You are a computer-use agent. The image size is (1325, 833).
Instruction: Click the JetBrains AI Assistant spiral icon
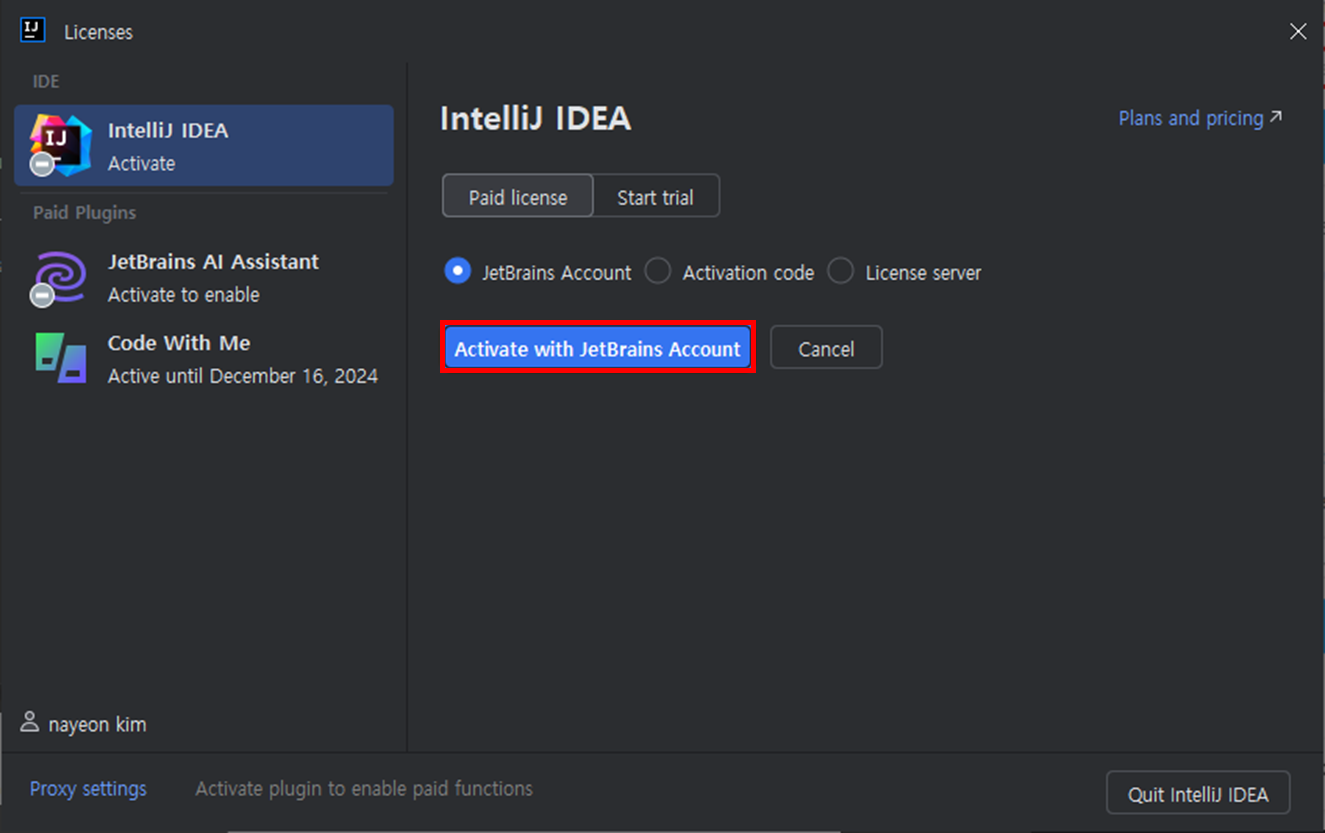coord(60,277)
